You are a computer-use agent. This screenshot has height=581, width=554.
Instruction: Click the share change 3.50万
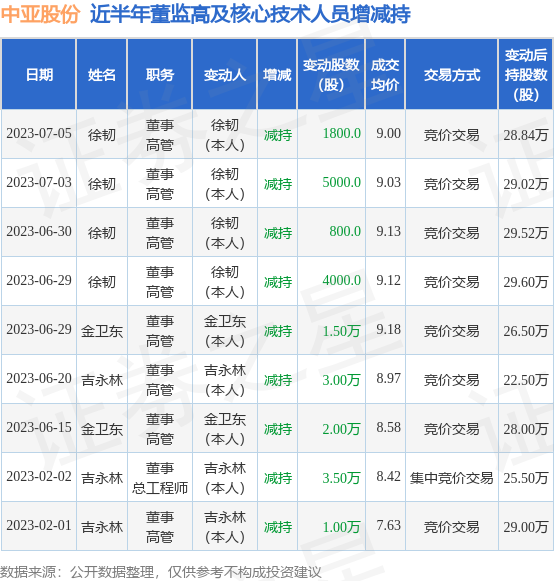click(341, 478)
